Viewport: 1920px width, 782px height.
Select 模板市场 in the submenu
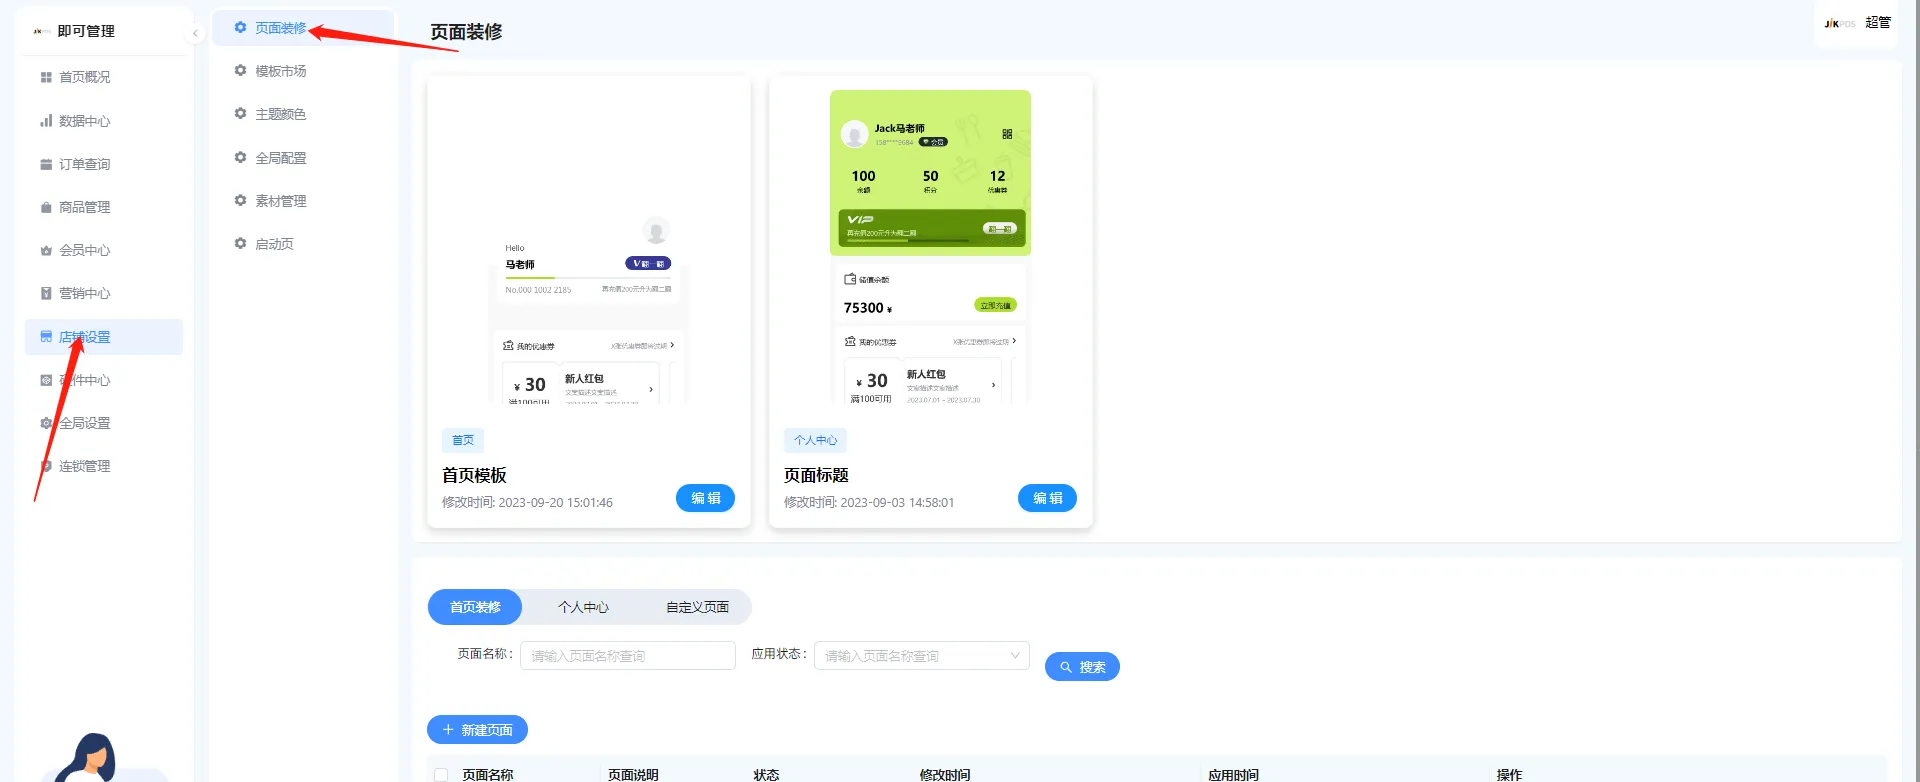(x=281, y=71)
